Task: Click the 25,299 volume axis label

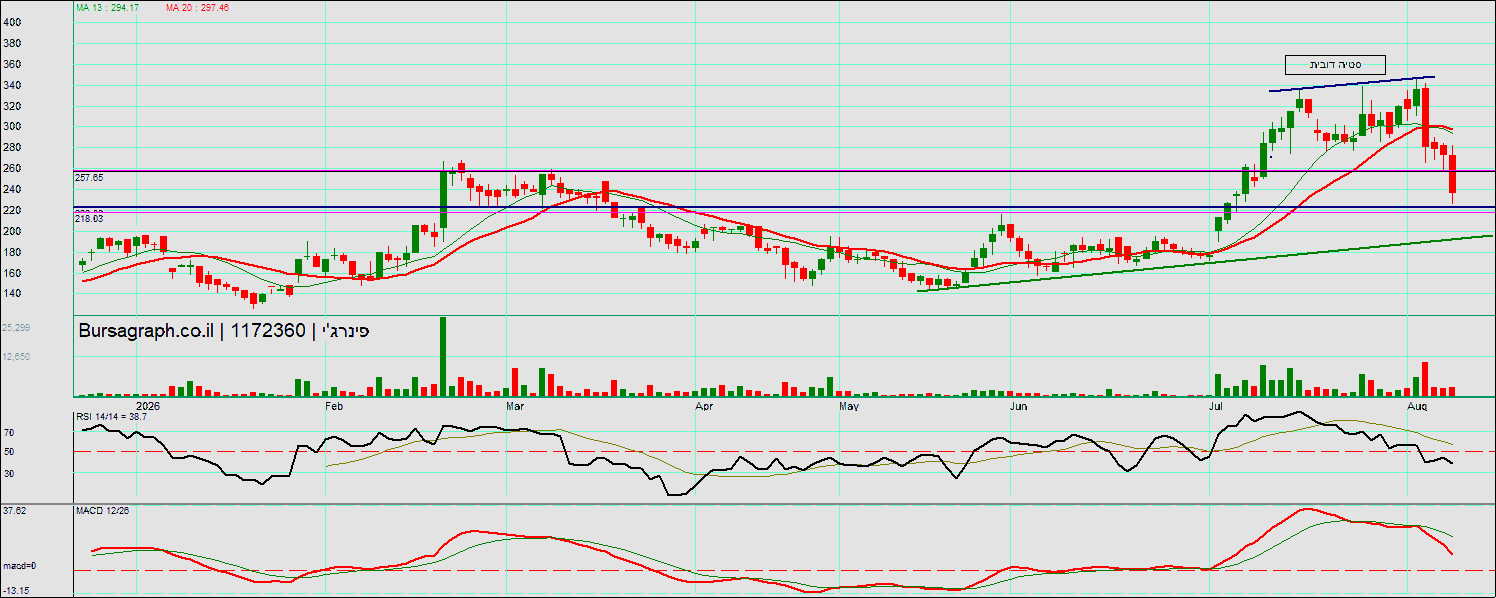Action: point(16,328)
